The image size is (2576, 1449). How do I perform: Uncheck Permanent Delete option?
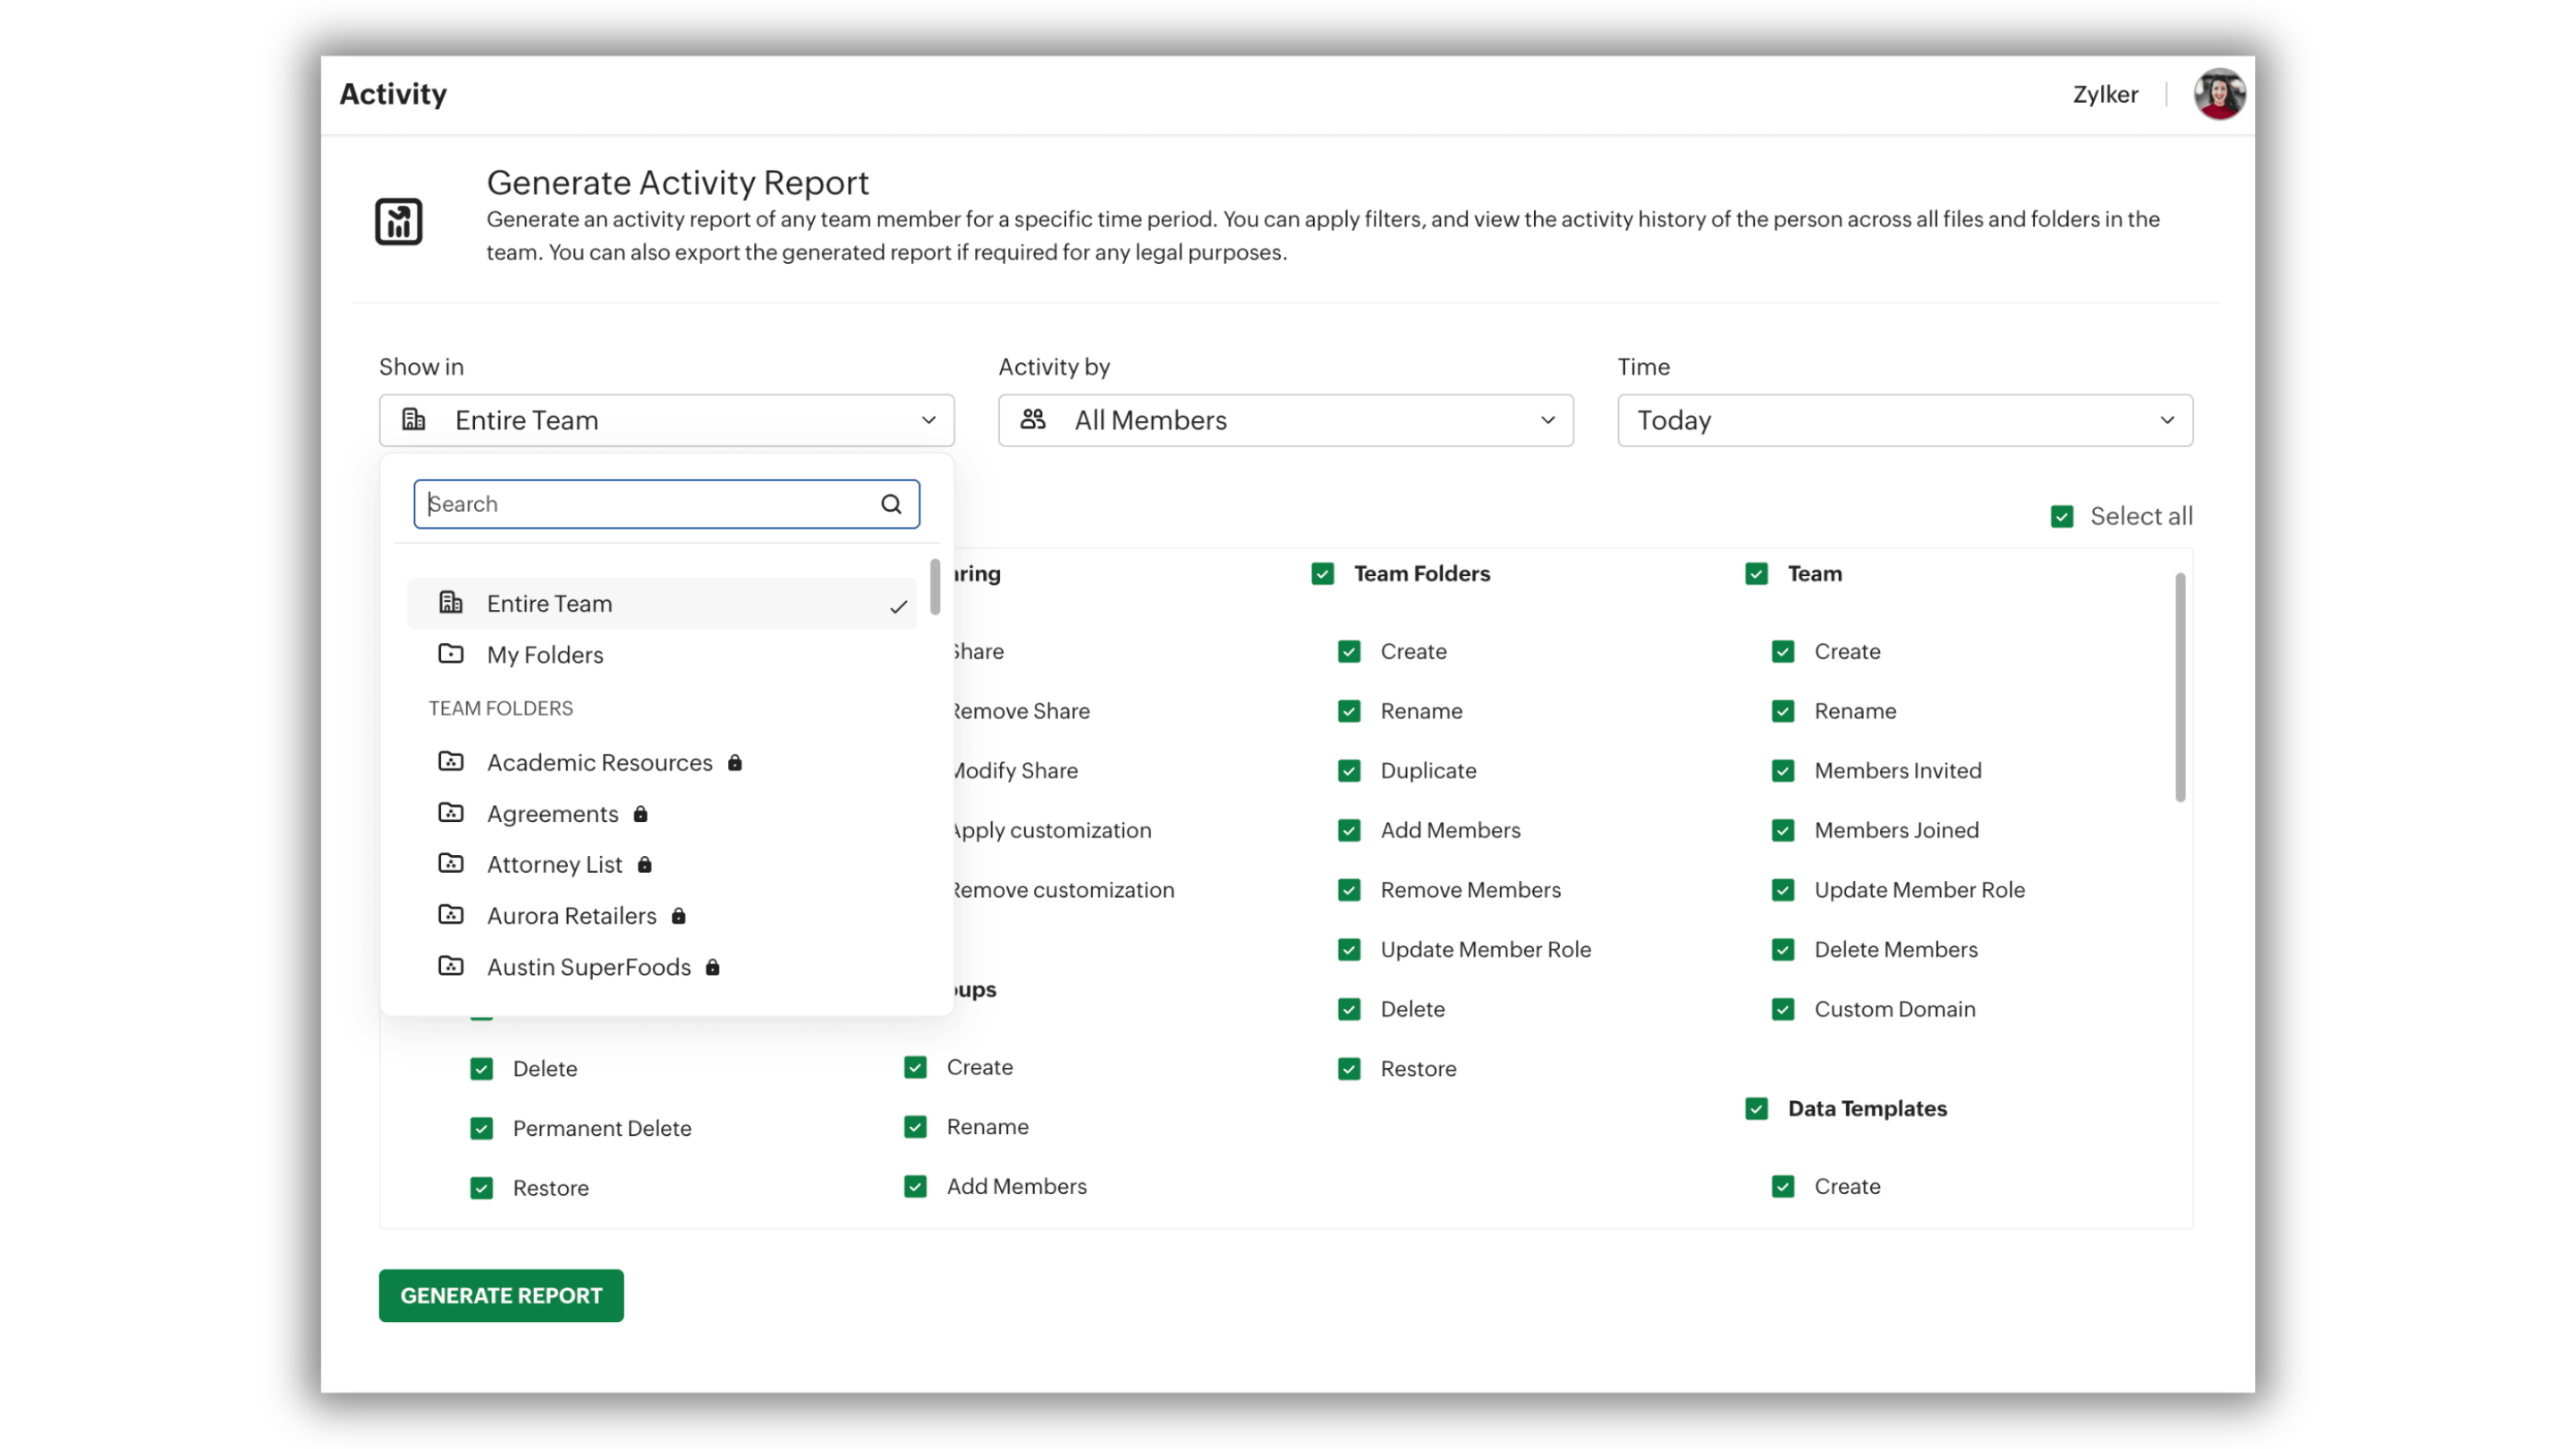coord(481,1127)
